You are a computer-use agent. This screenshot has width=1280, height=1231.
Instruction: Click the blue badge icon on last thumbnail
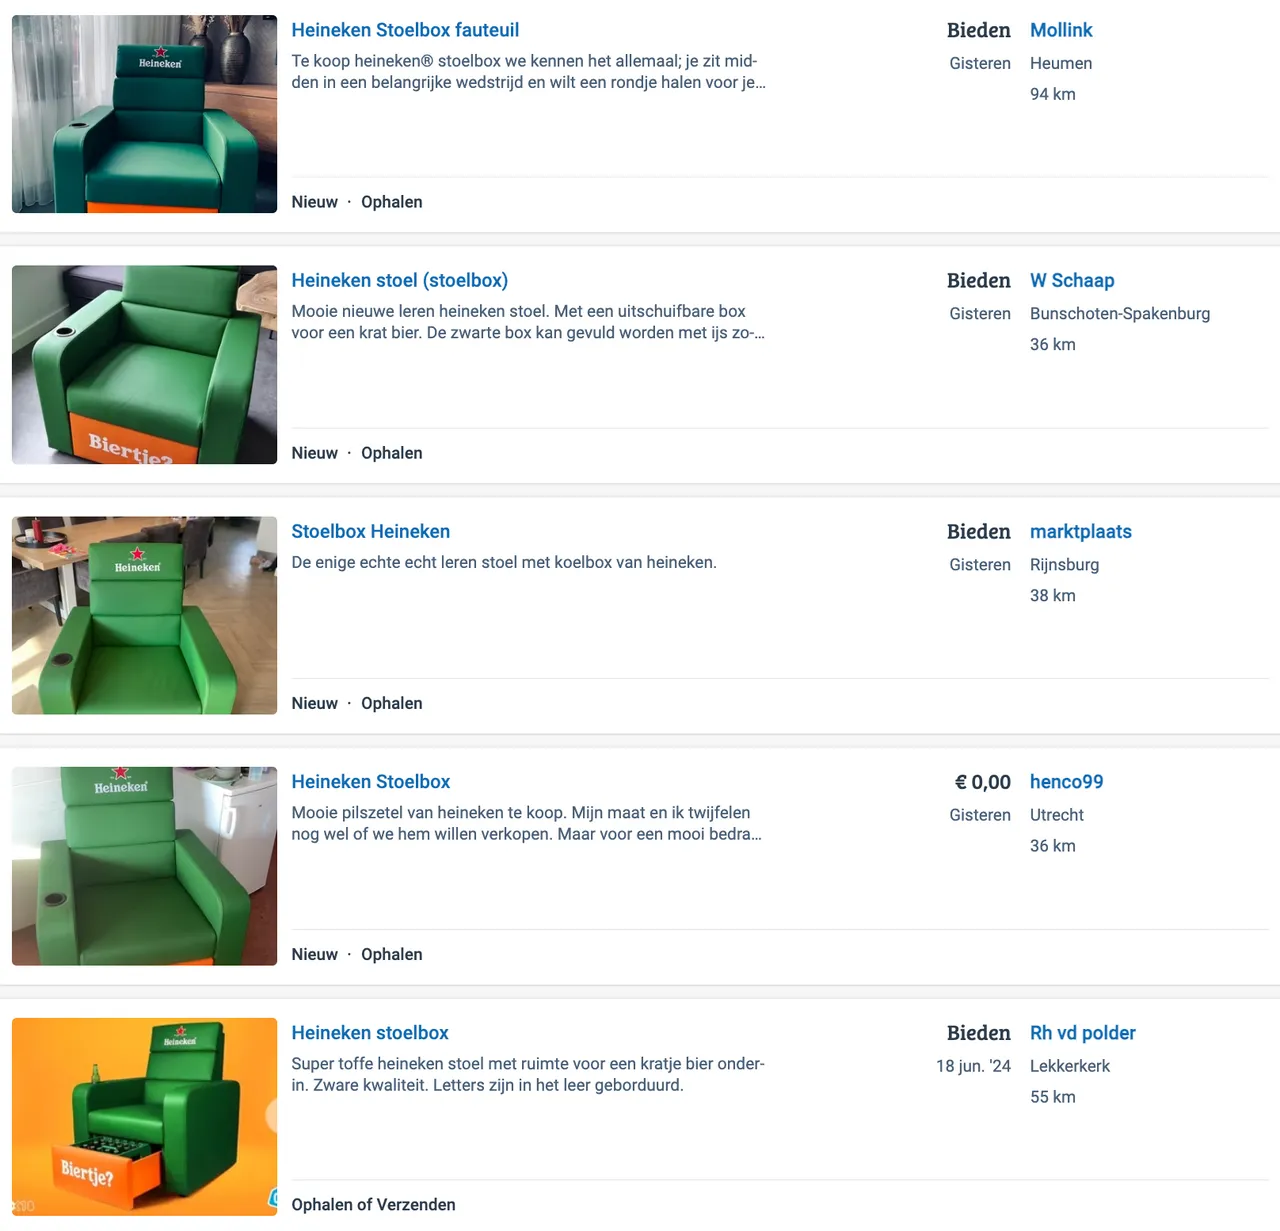point(272,1197)
